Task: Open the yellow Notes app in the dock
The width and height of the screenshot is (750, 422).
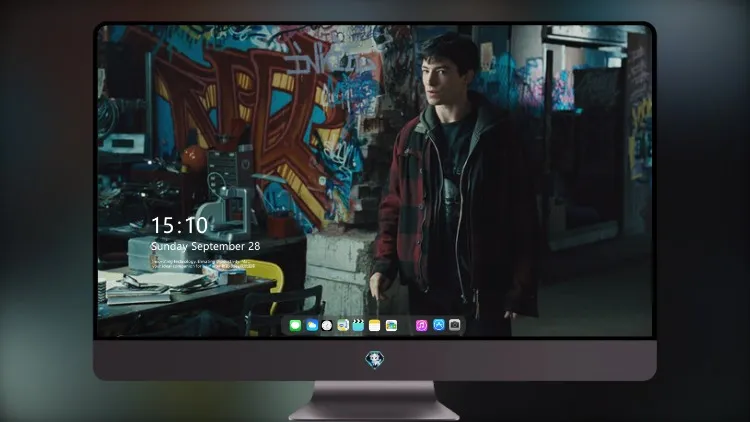Action: [x=375, y=325]
